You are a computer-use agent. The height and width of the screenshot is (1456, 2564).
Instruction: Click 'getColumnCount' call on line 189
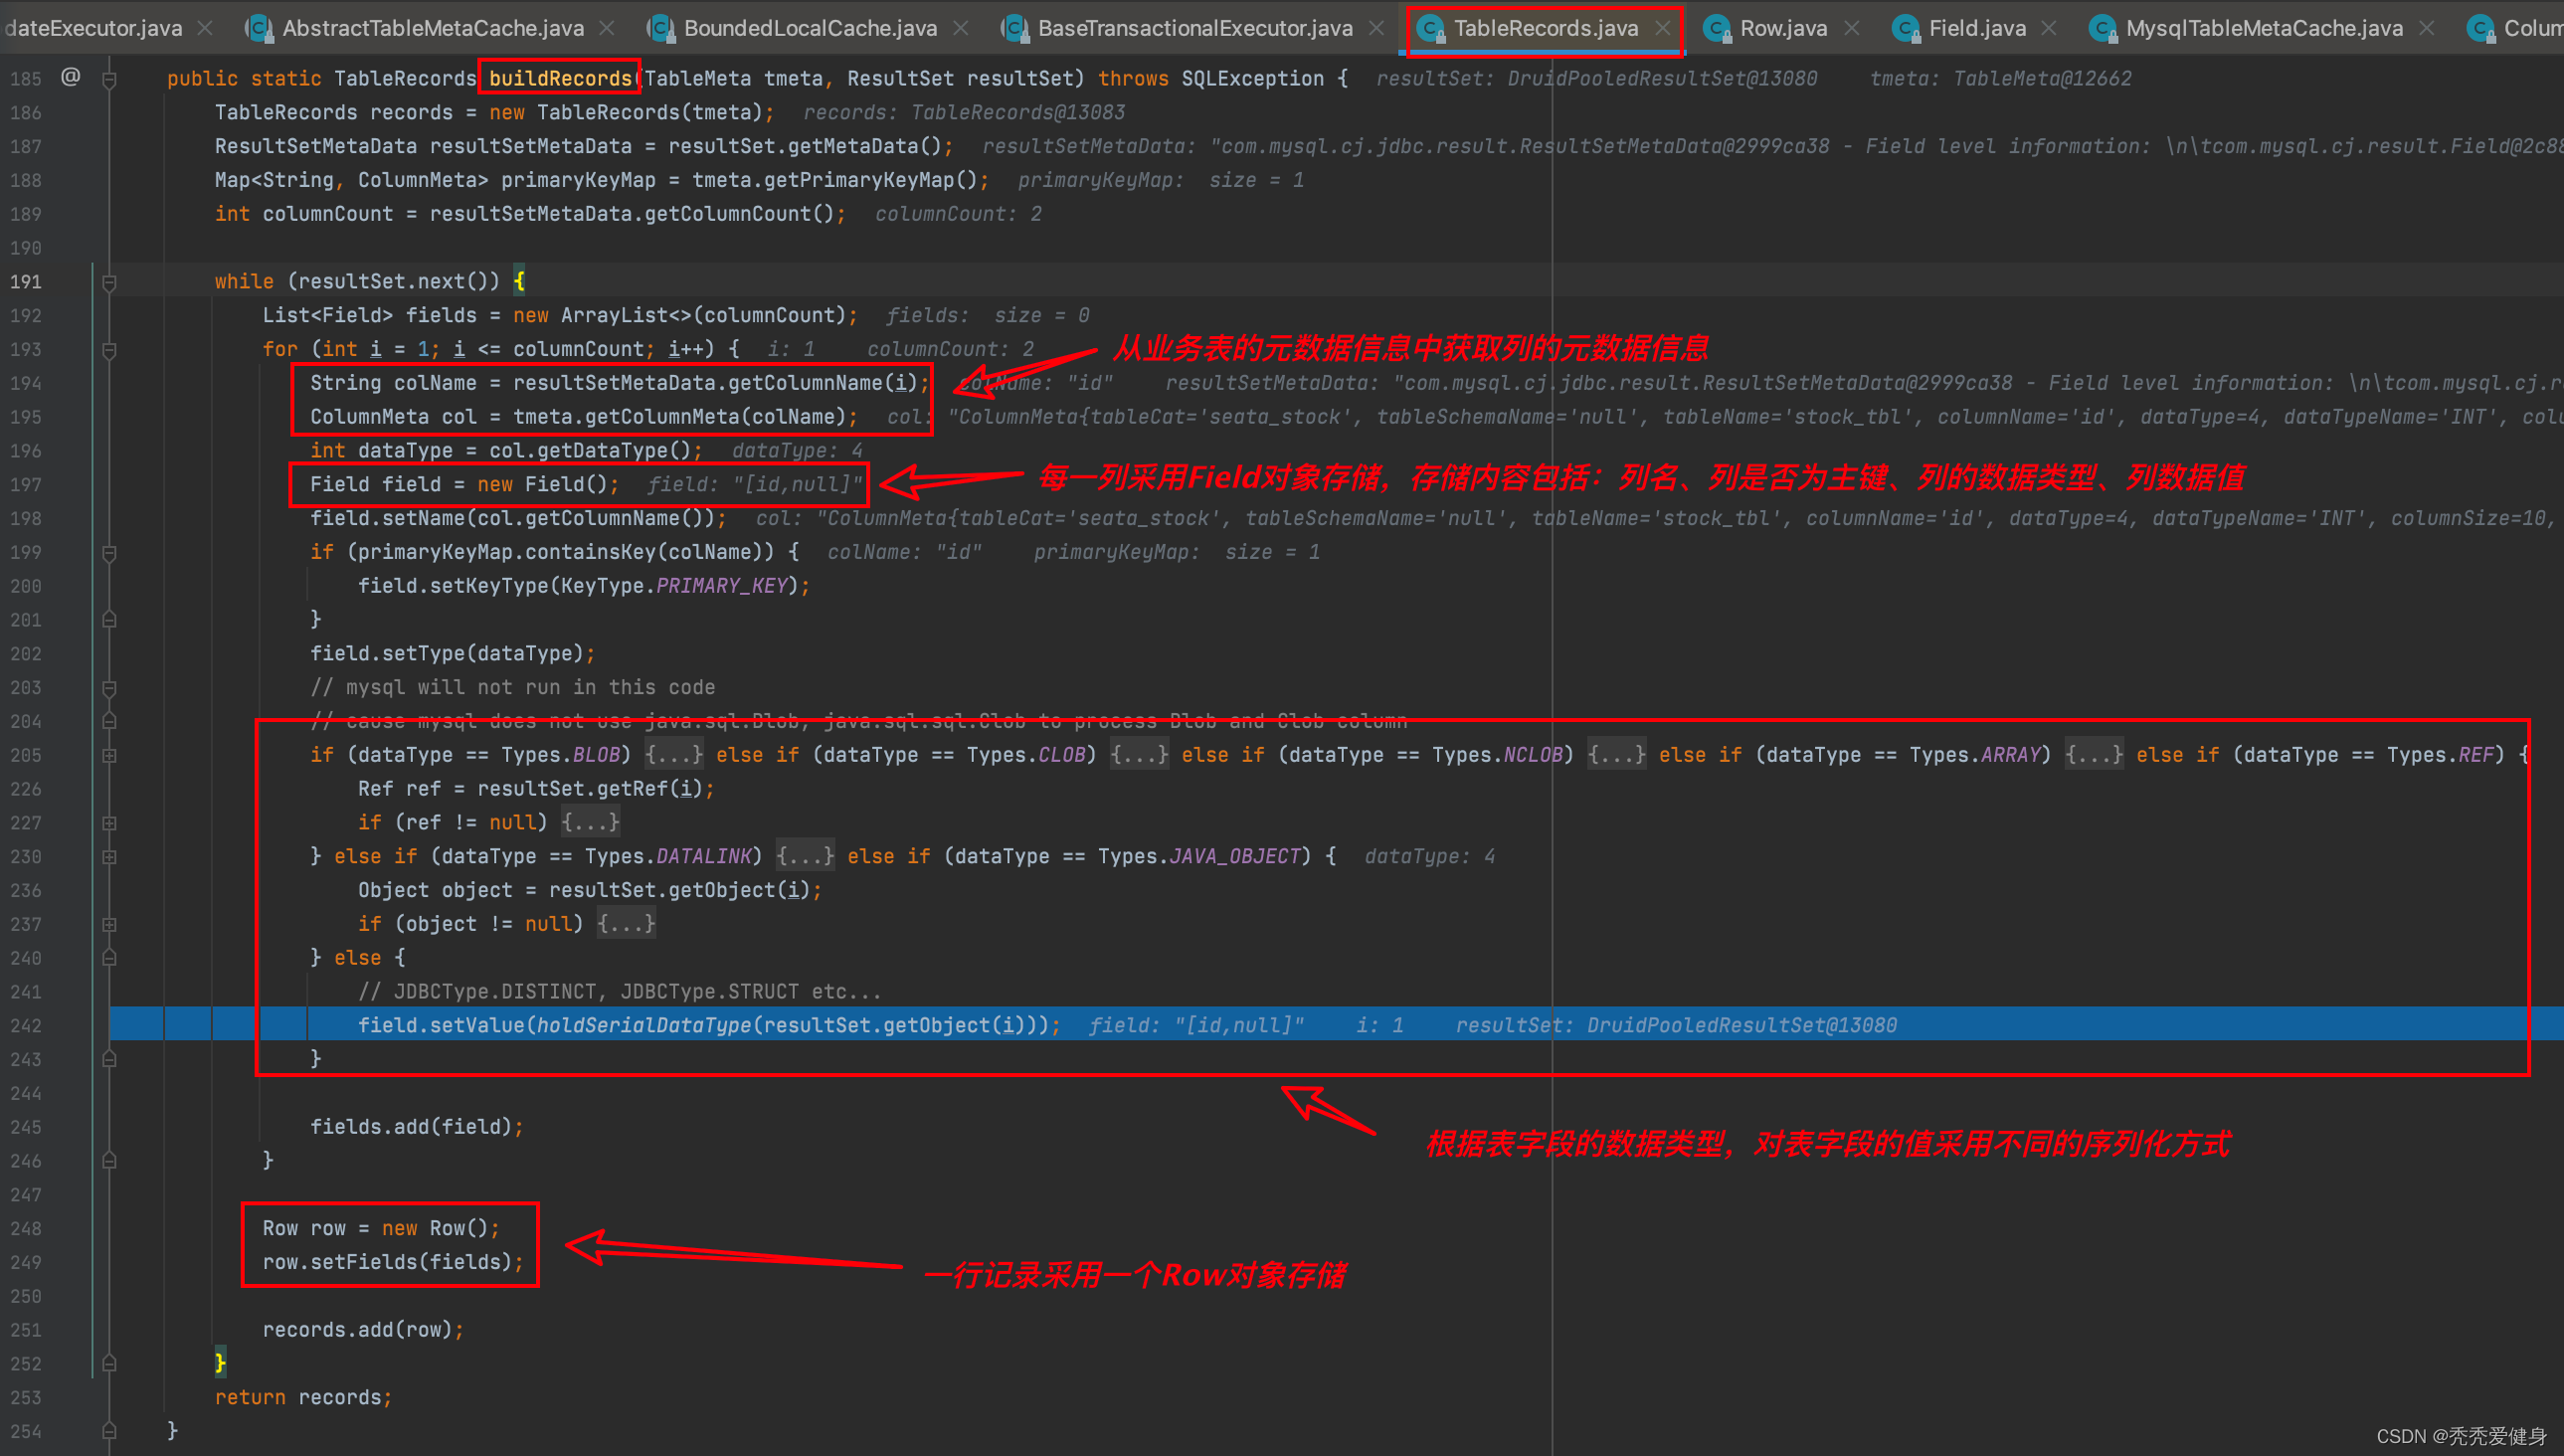(727, 214)
